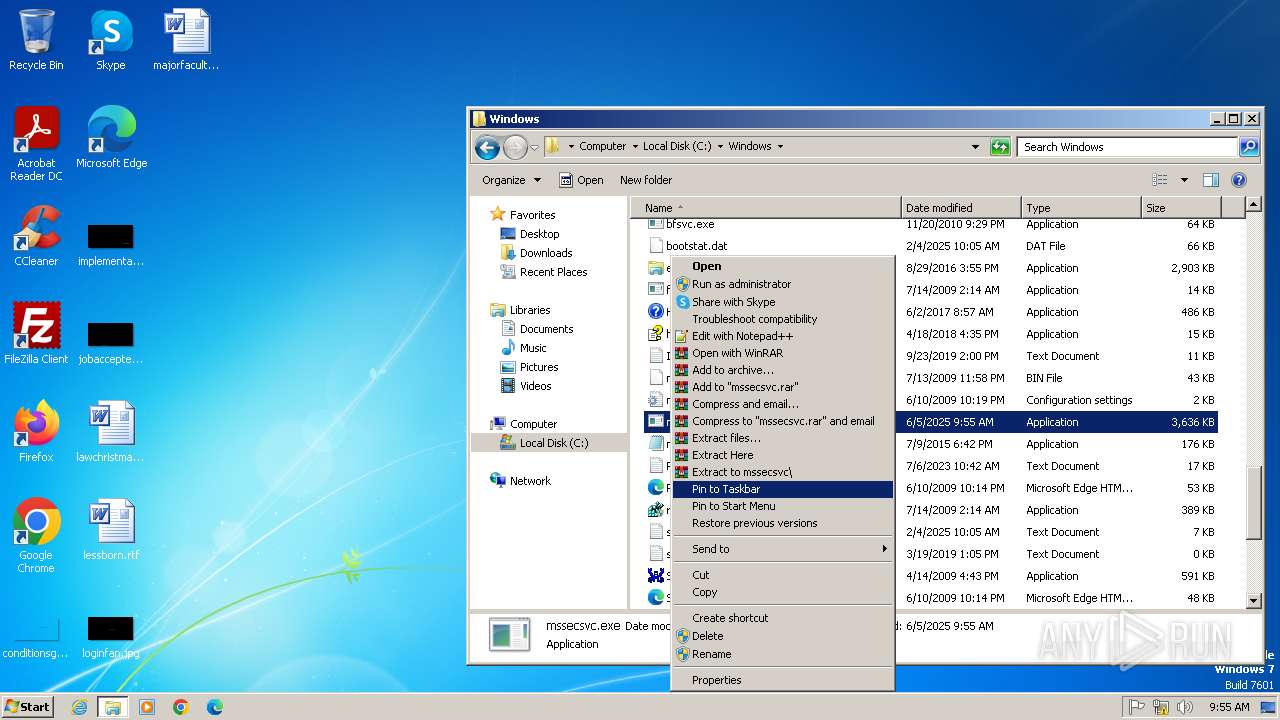Click the Open toolbar button

pyautogui.click(x=581, y=180)
